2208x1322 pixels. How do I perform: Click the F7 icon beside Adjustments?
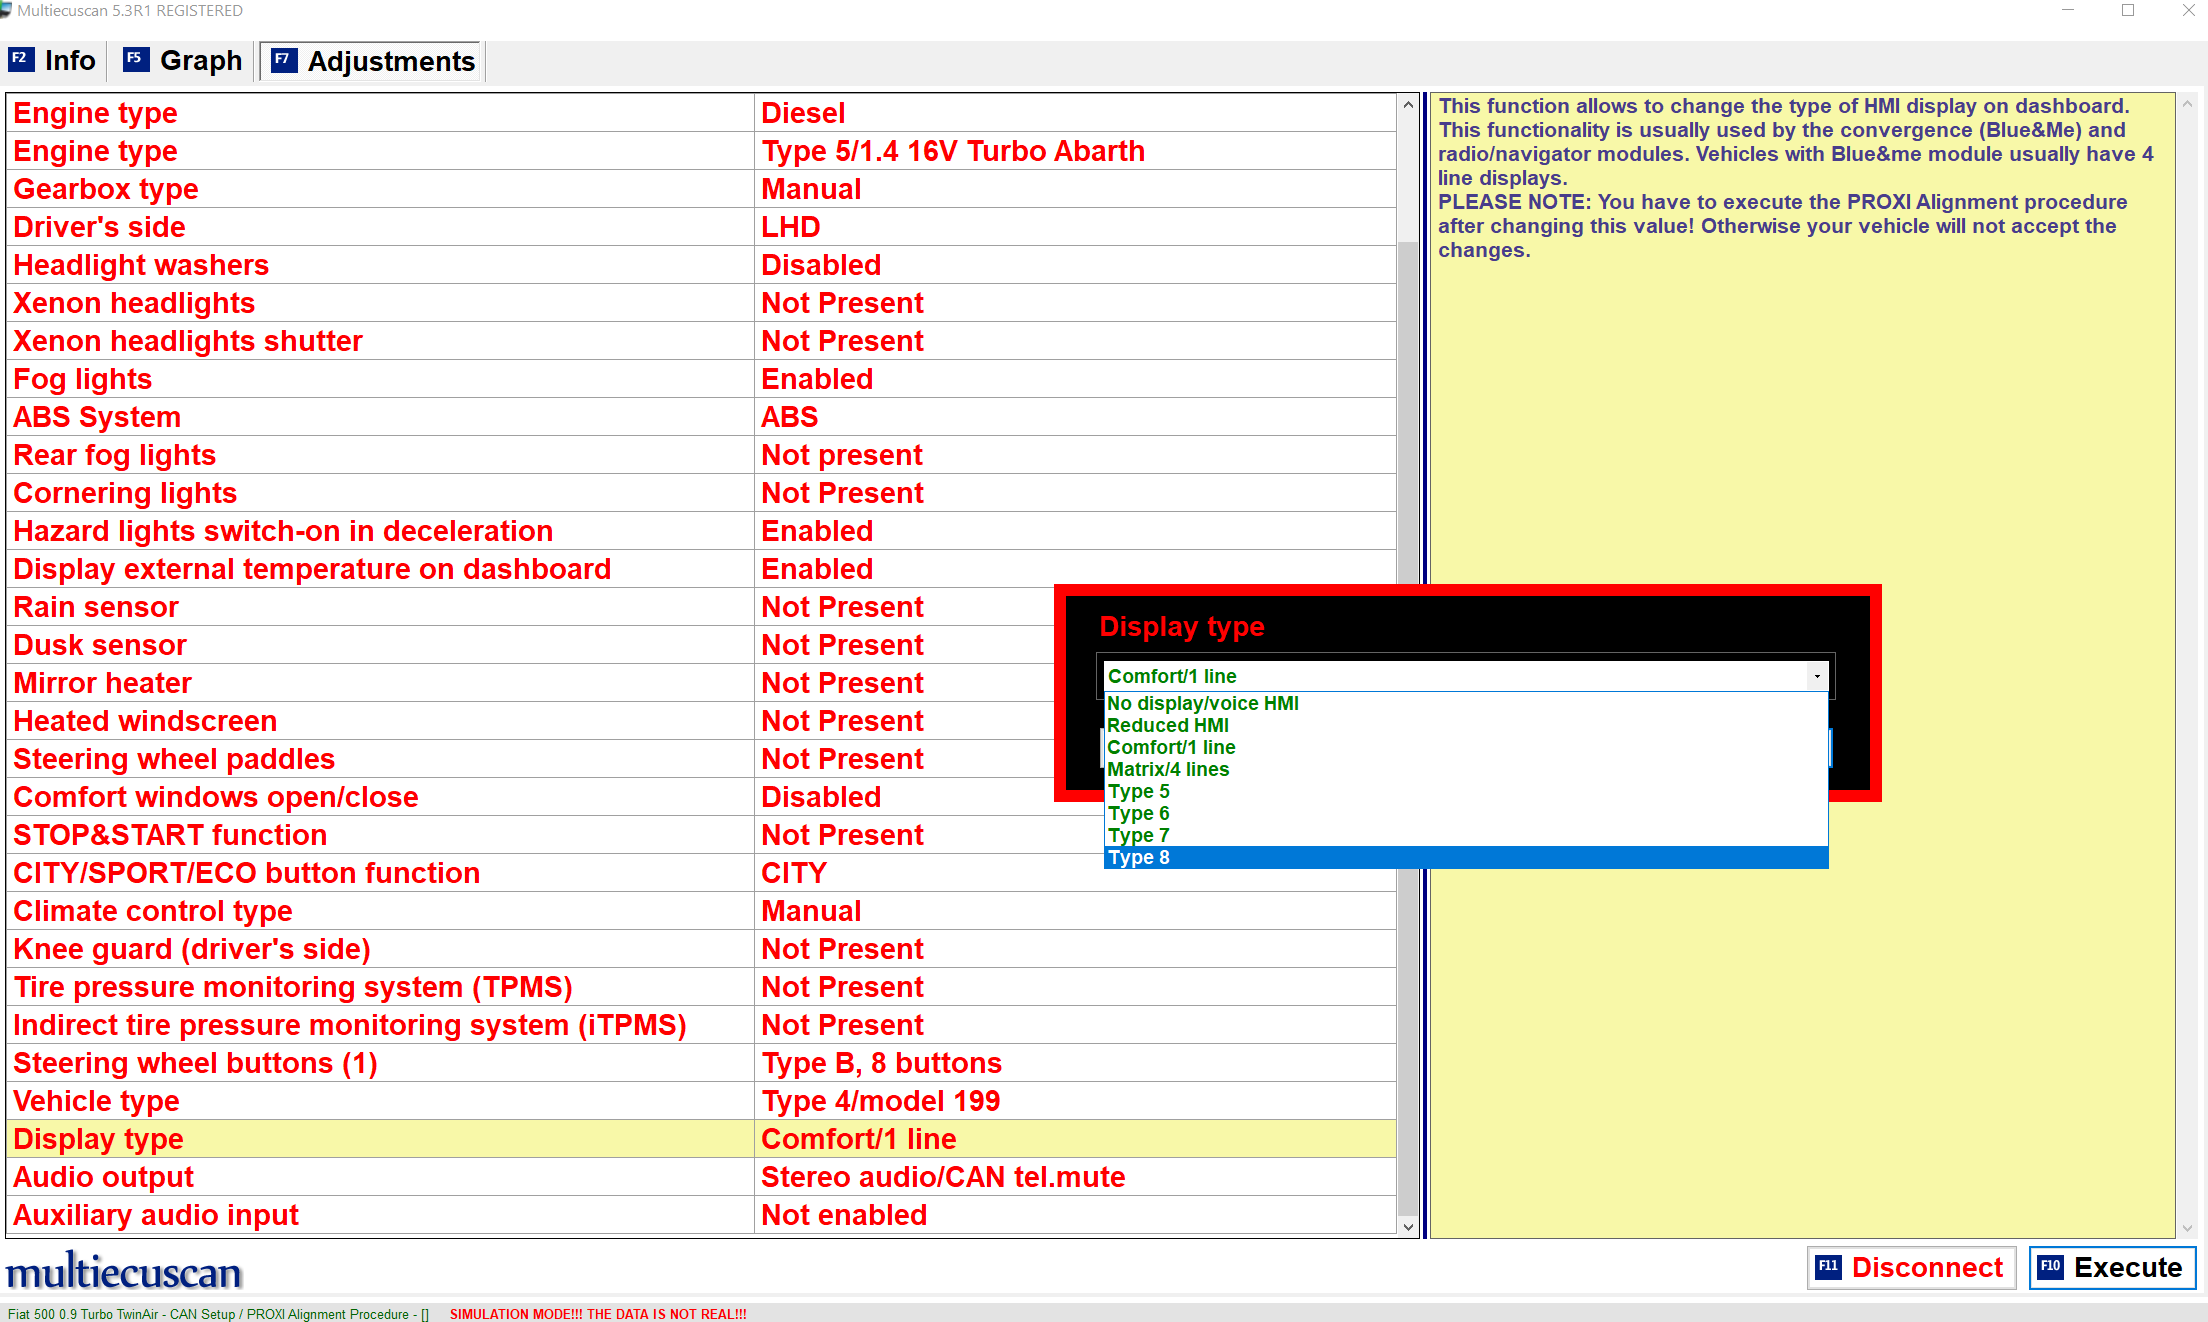284,60
